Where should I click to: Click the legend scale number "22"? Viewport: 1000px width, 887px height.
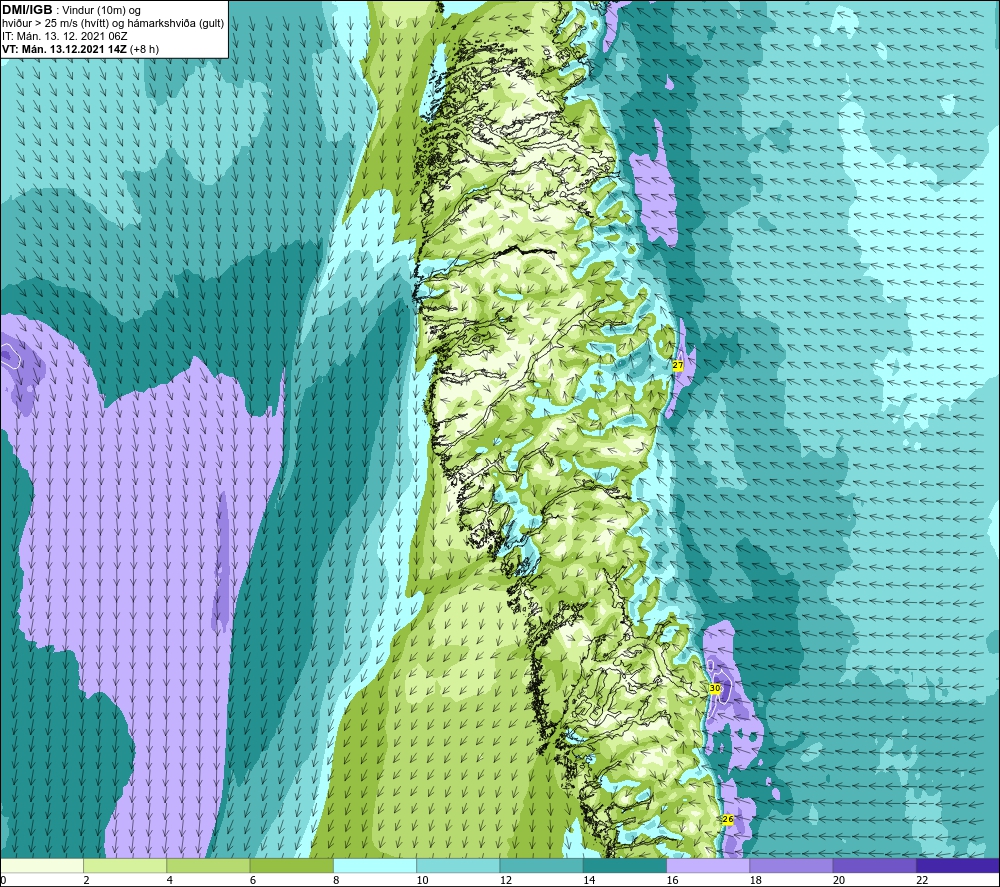(x=922, y=880)
